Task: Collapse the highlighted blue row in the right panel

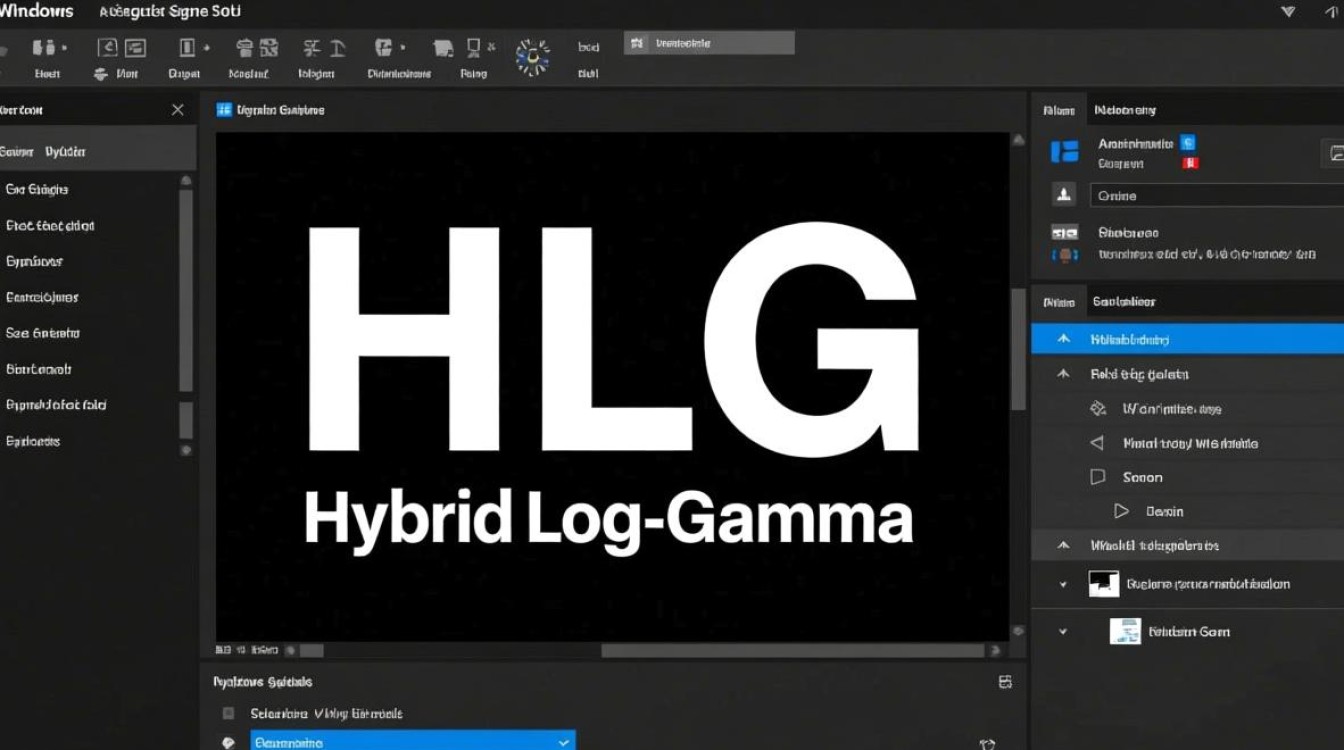Action: 1064,339
